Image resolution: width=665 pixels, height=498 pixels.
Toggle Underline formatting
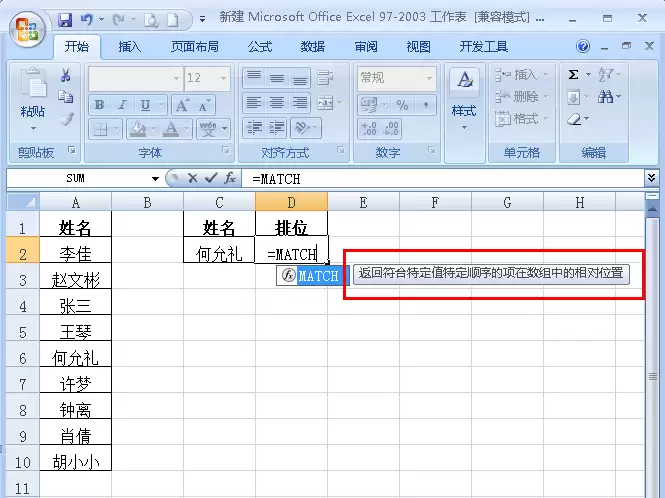pos(145,105)
